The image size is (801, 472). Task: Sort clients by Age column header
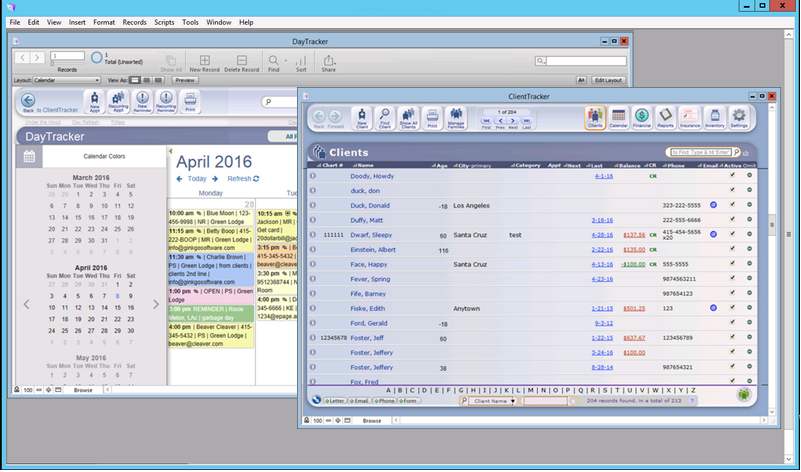pyautogui.click(x=439, y=166)
